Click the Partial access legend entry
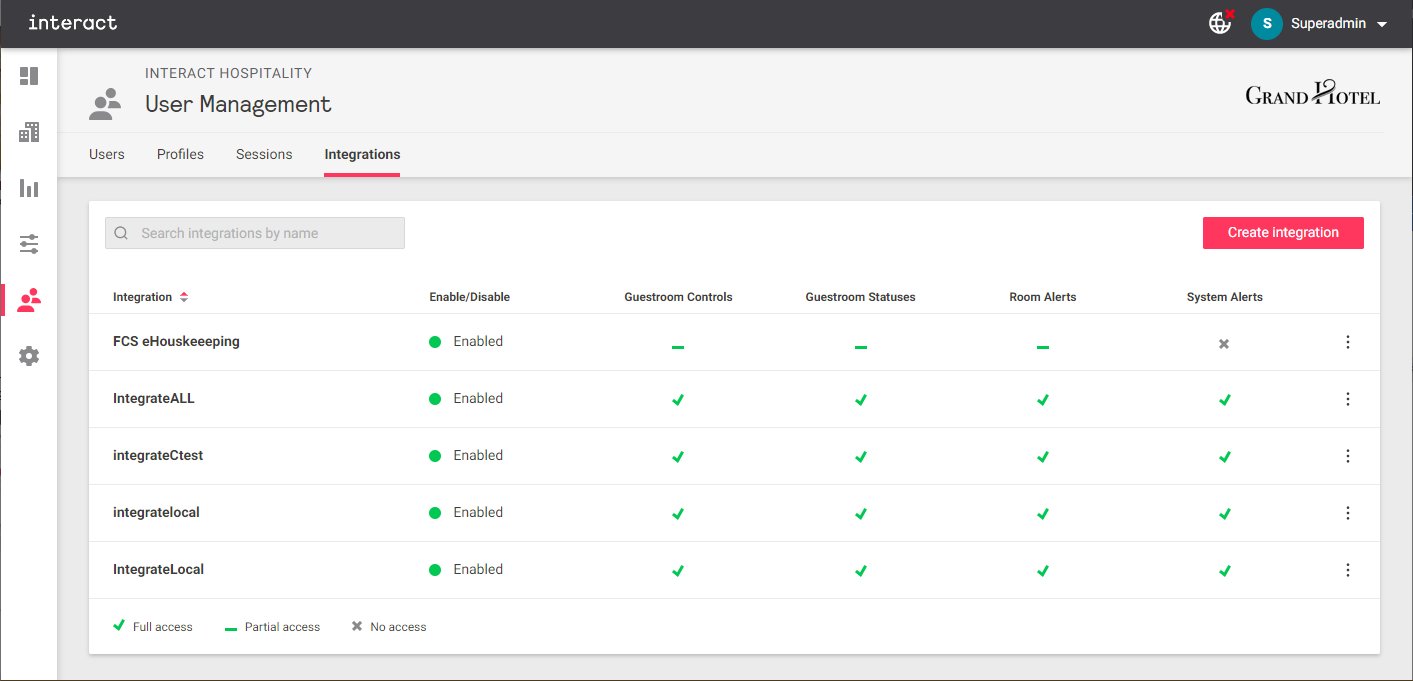This screenshot has height=681, width=1413. click(272, 627)
